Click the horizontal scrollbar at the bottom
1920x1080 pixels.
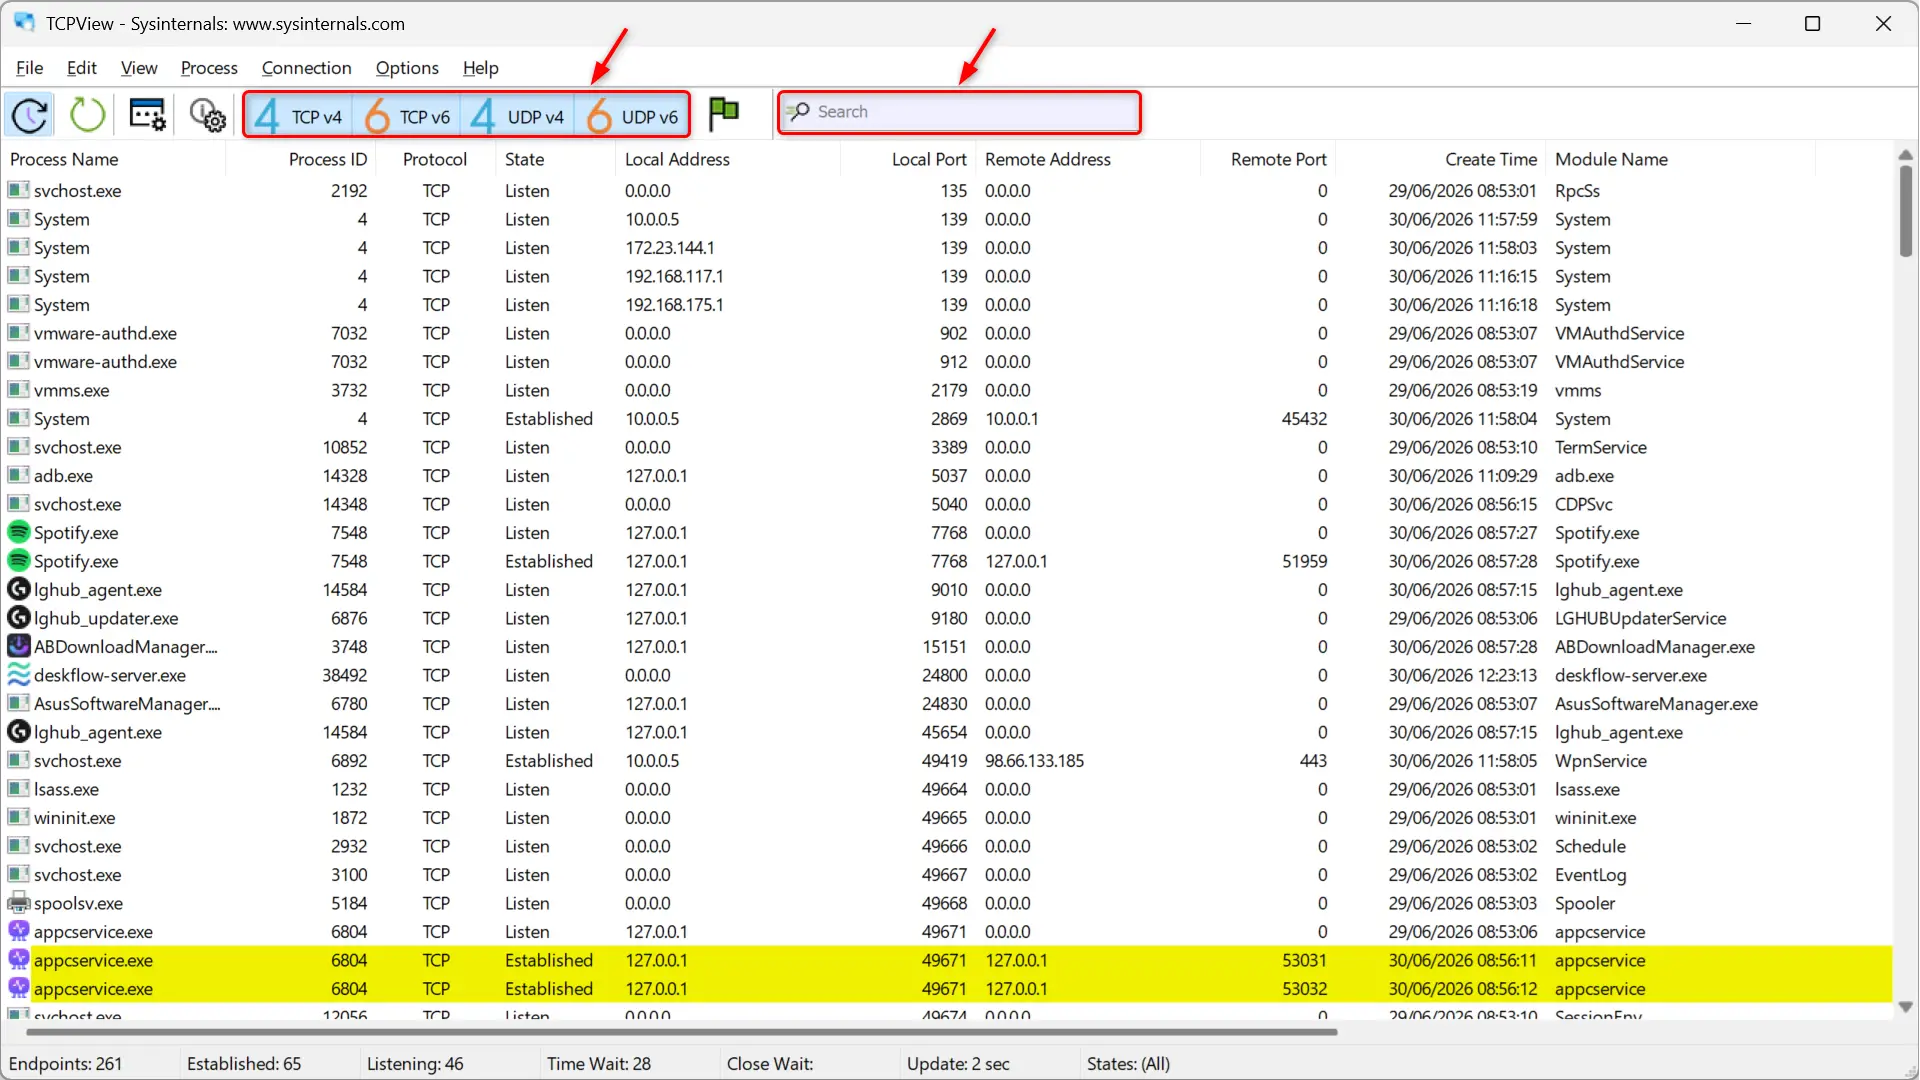[x=682, y=1032]
